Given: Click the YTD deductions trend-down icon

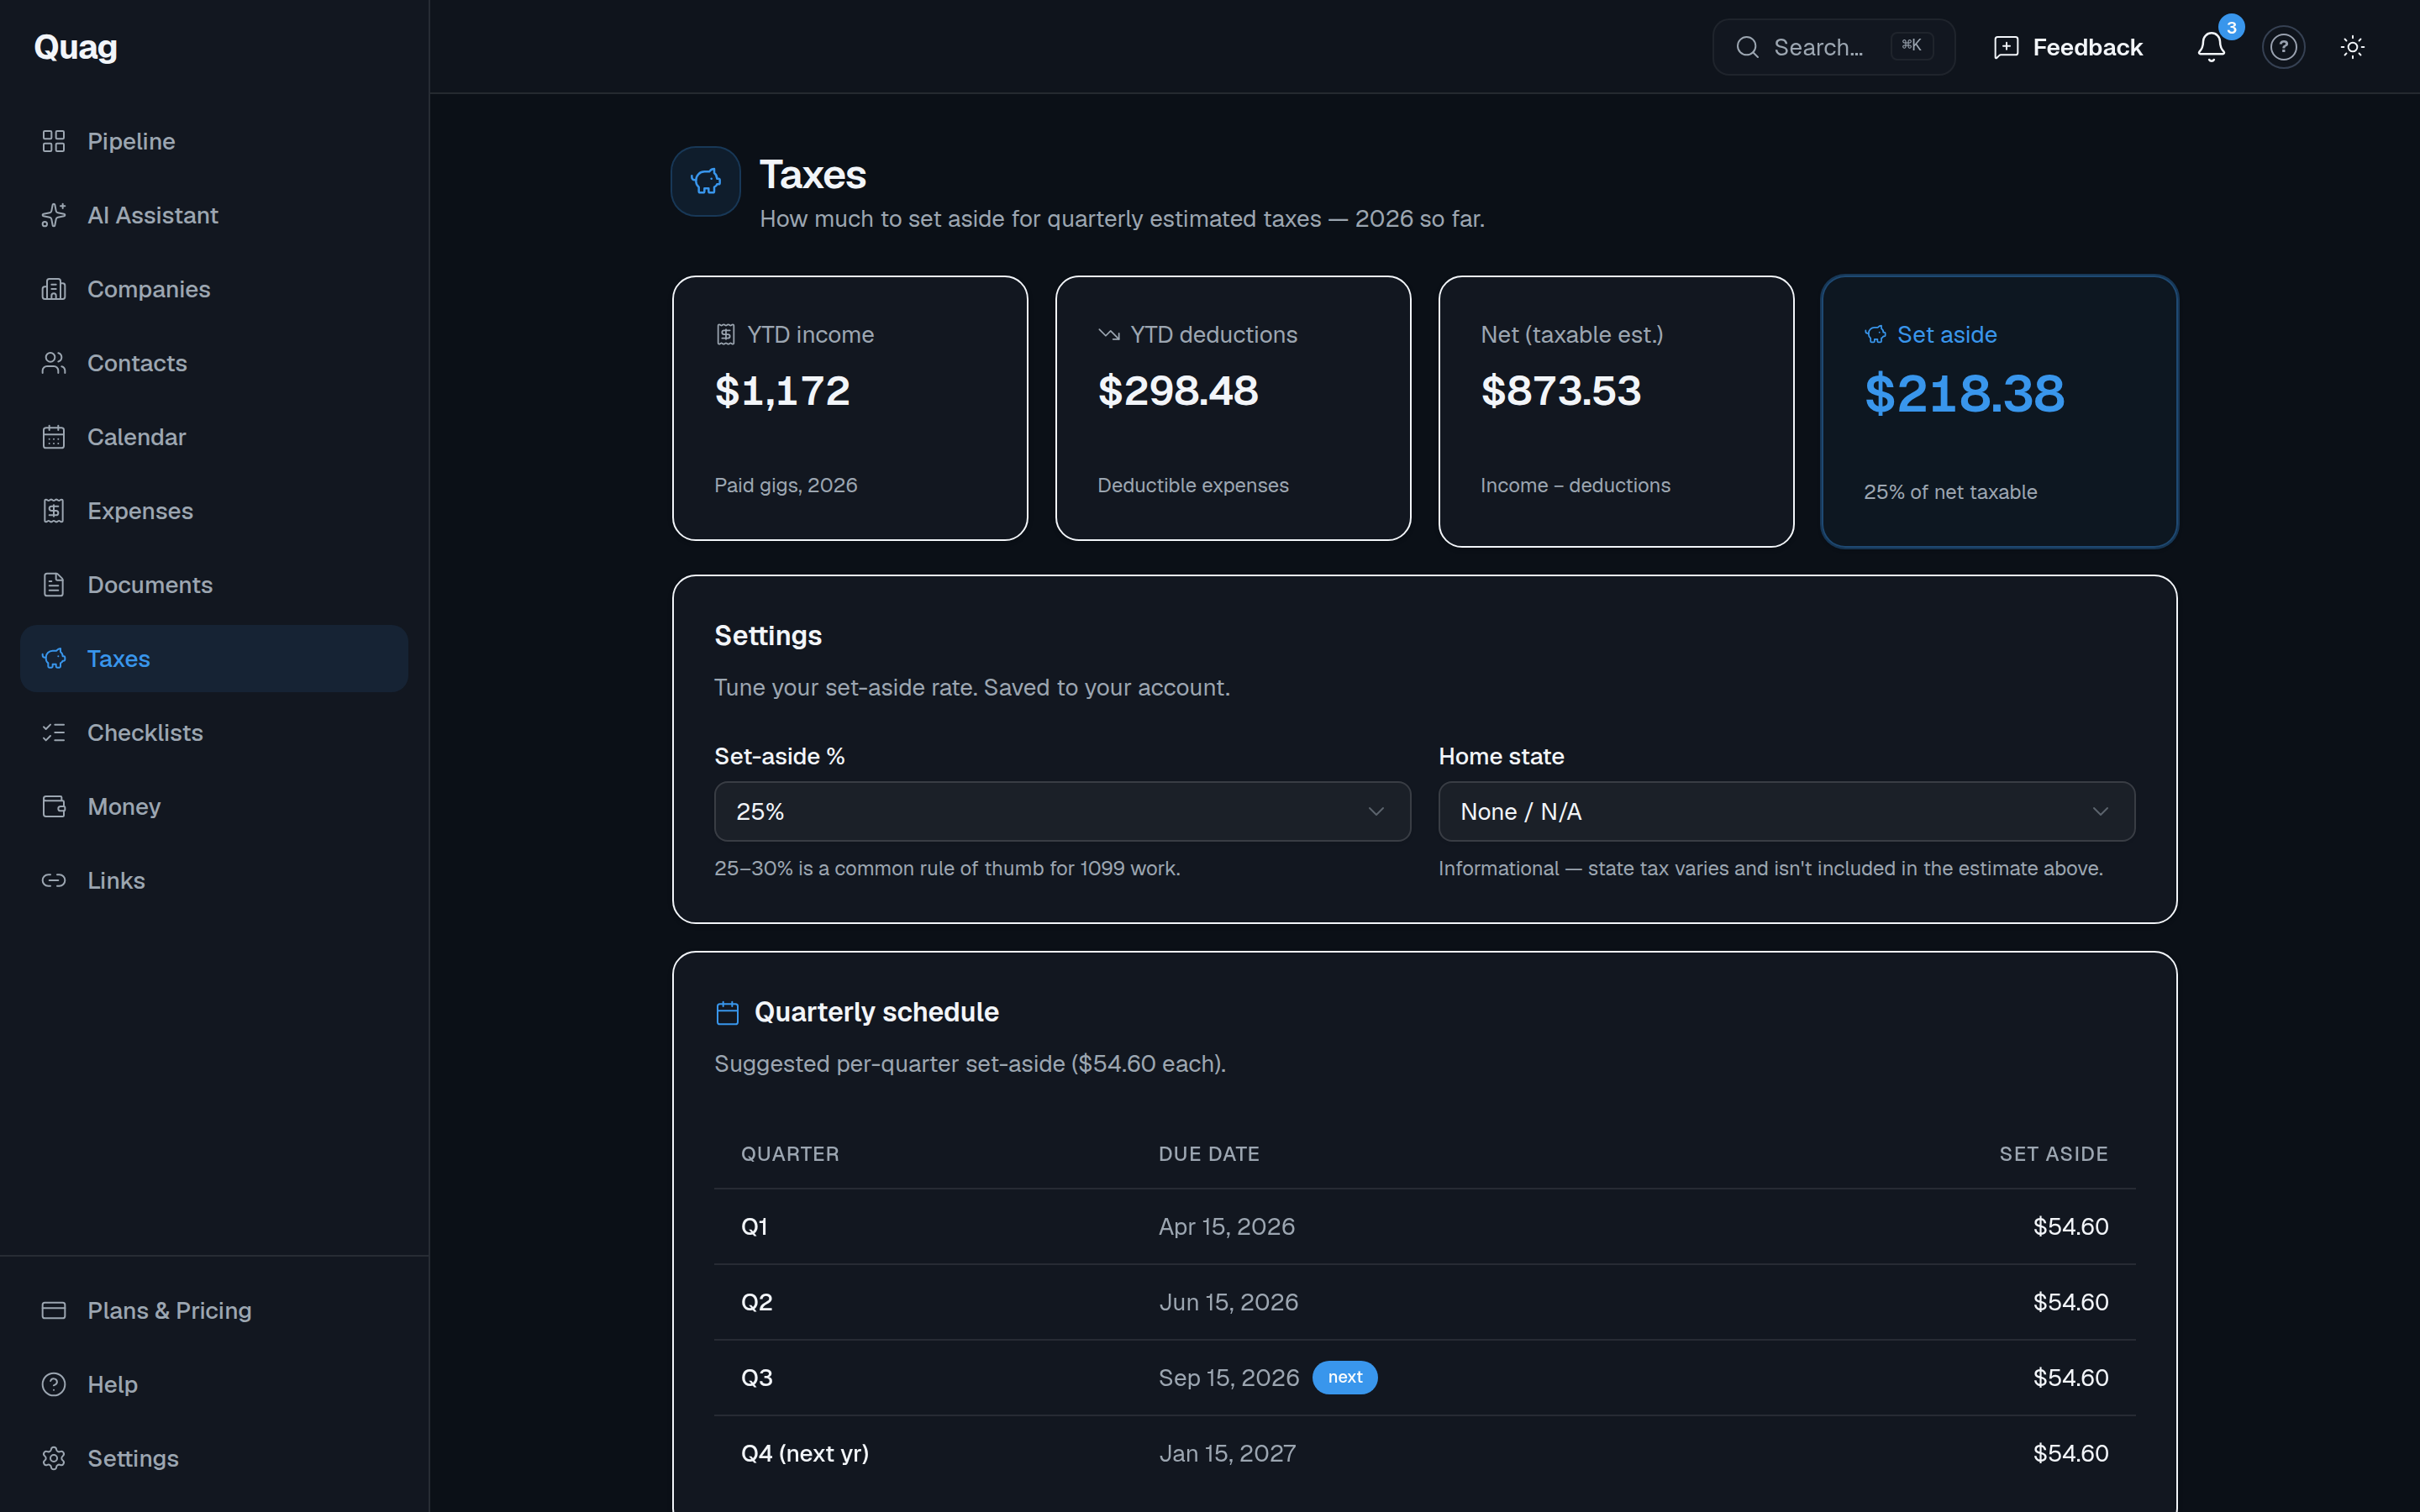Looking at the screenshot, I should point(1109,334).
